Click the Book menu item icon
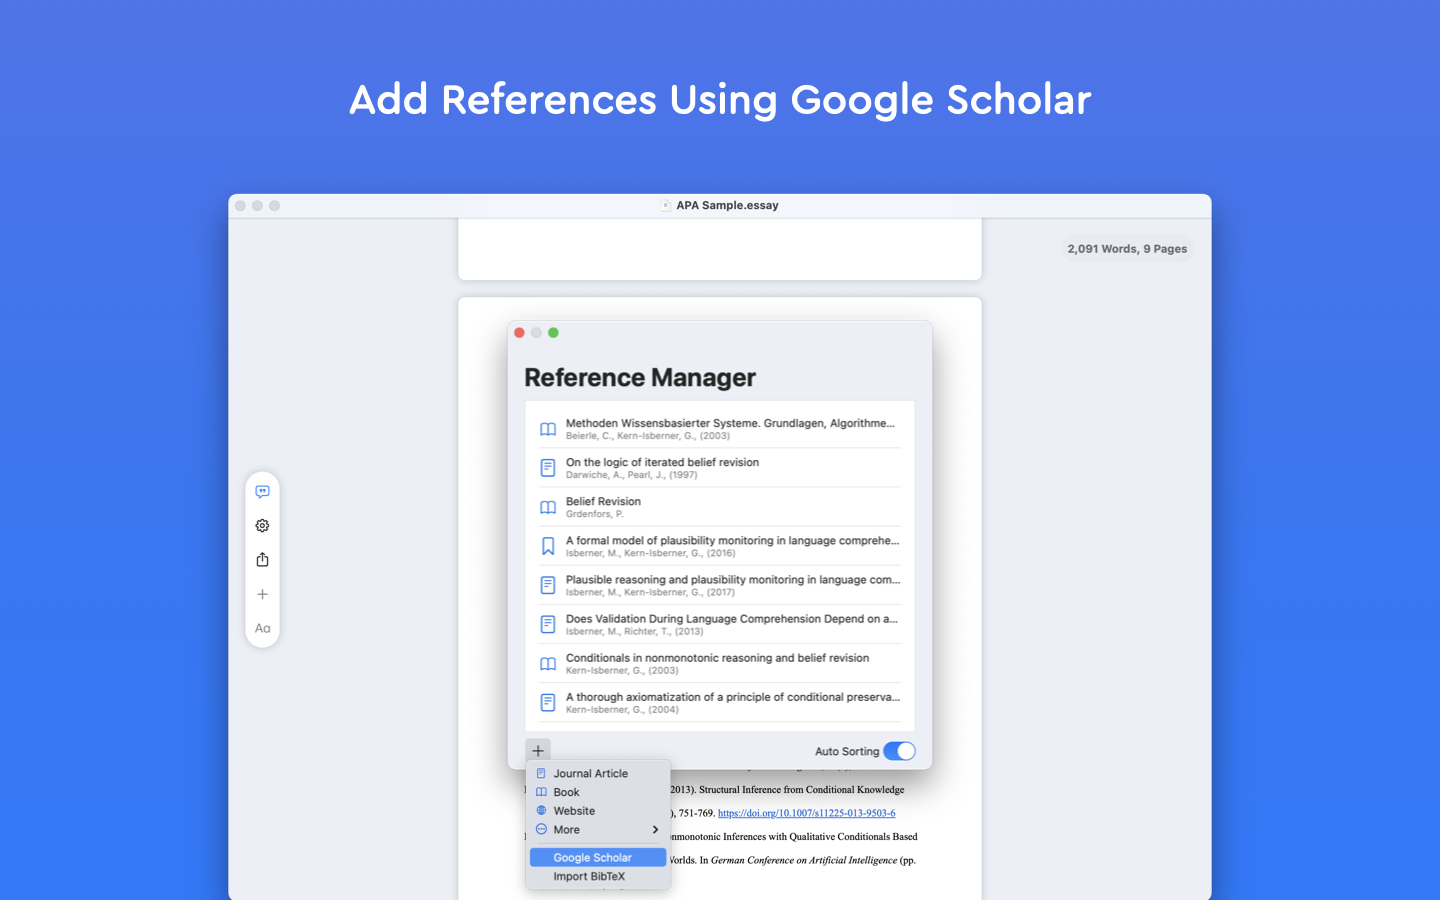Screen dimensions: 1440x900 [541, 792]
